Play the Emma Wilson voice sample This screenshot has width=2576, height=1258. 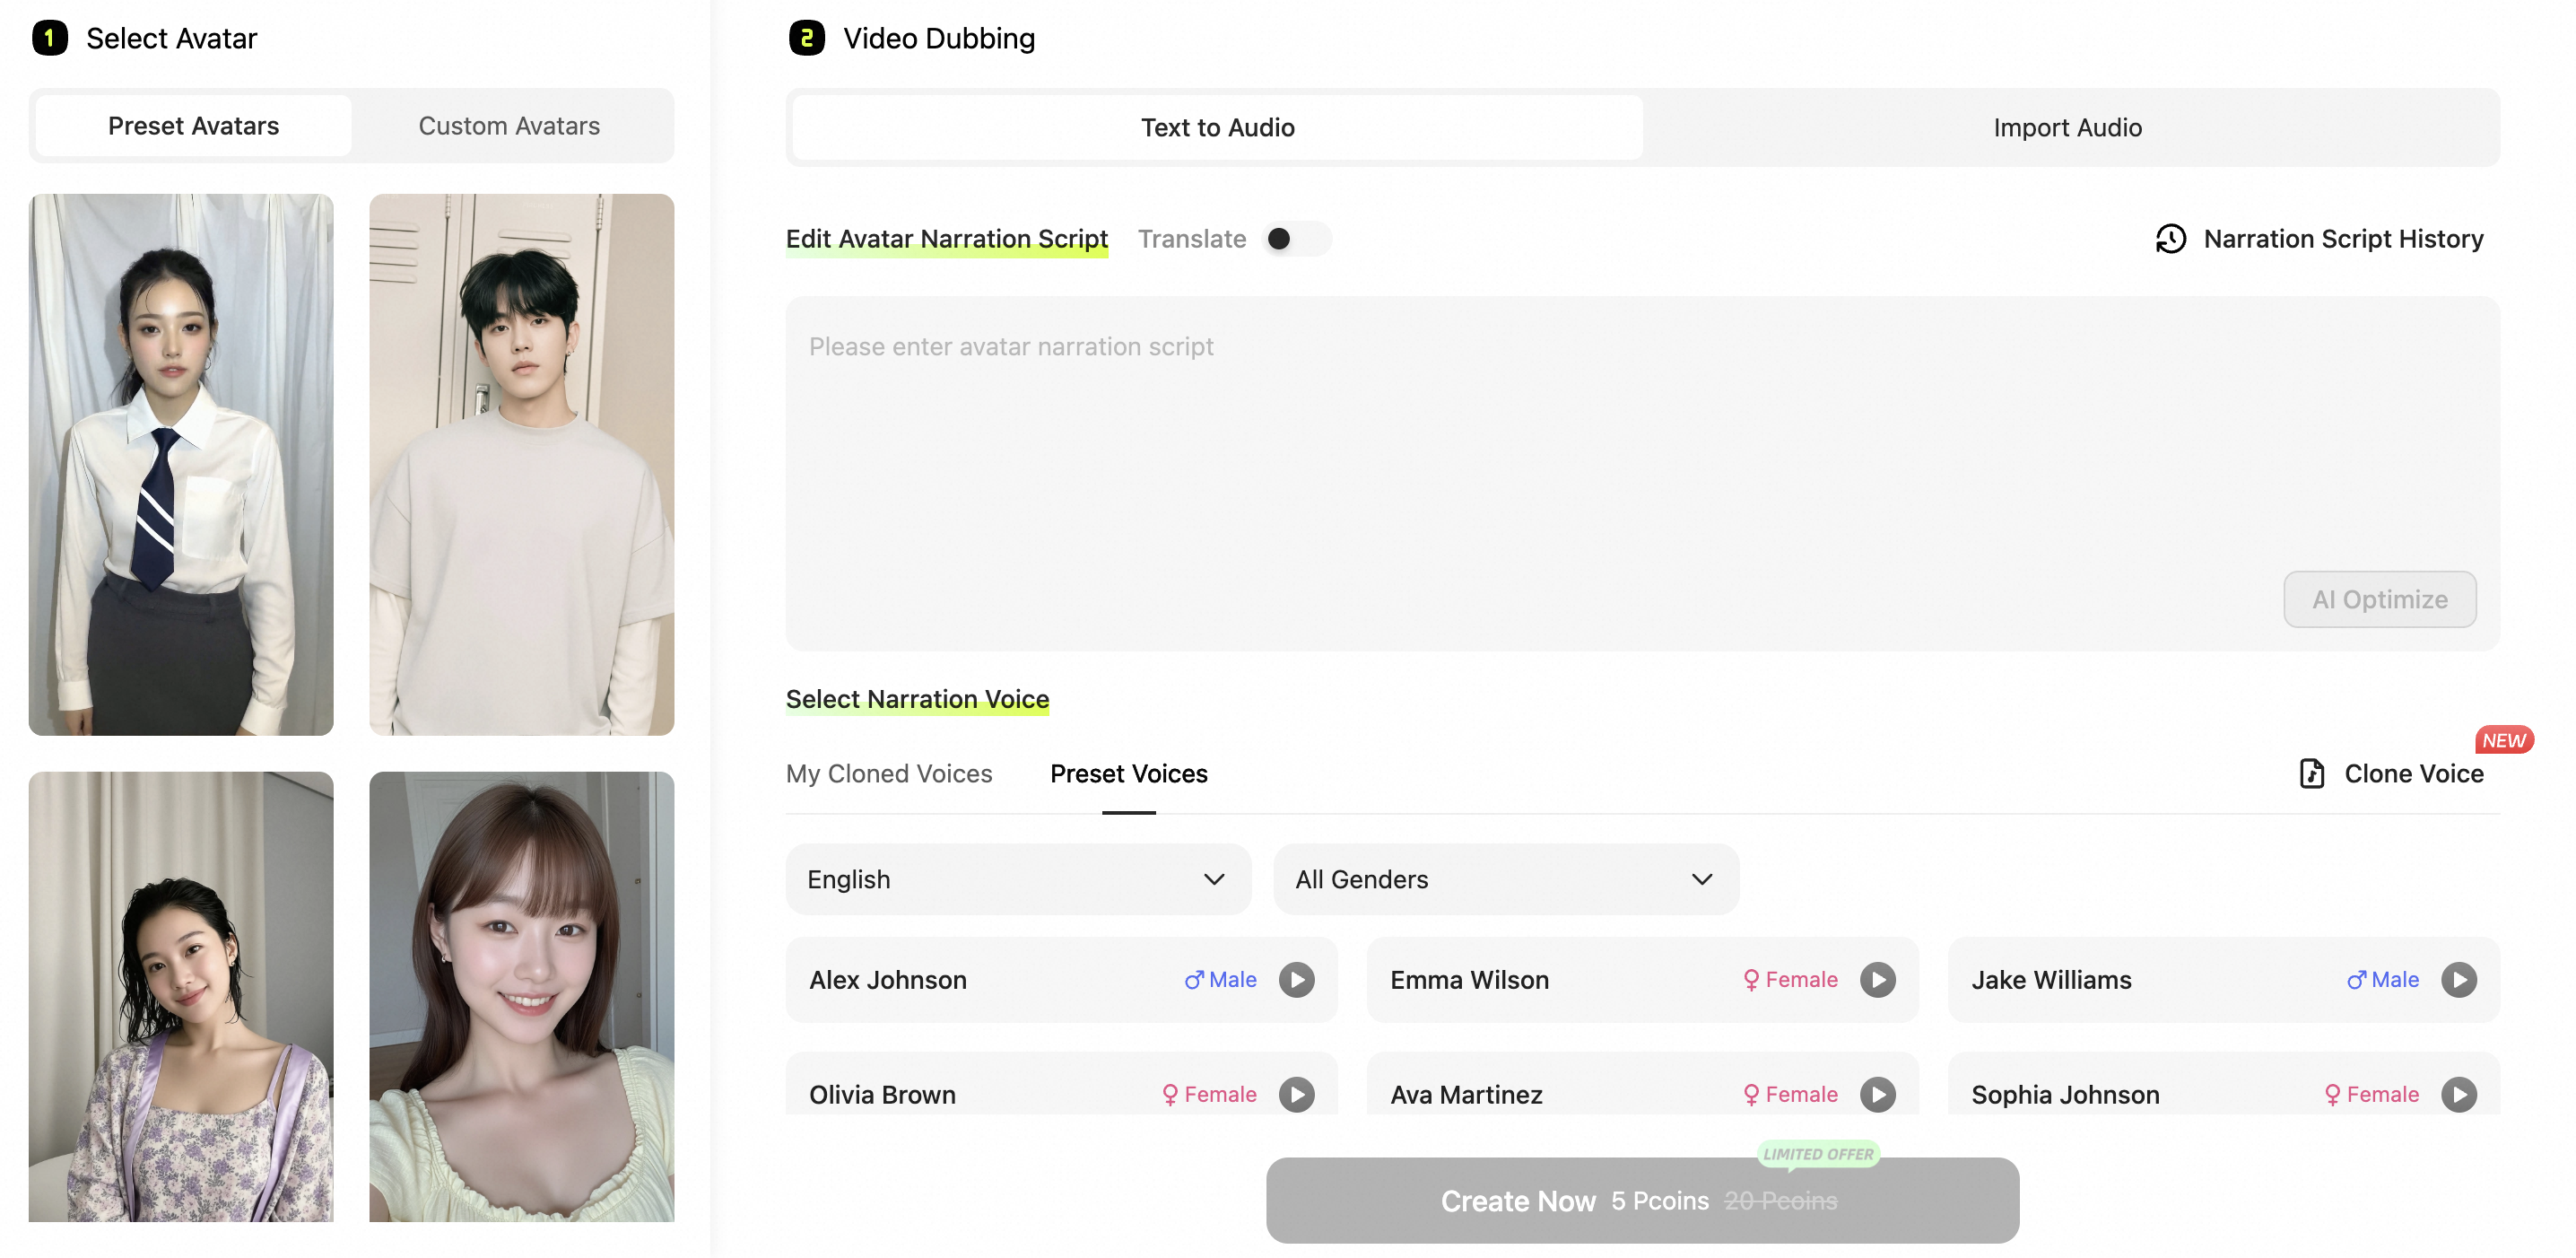tap(1878, 980)
